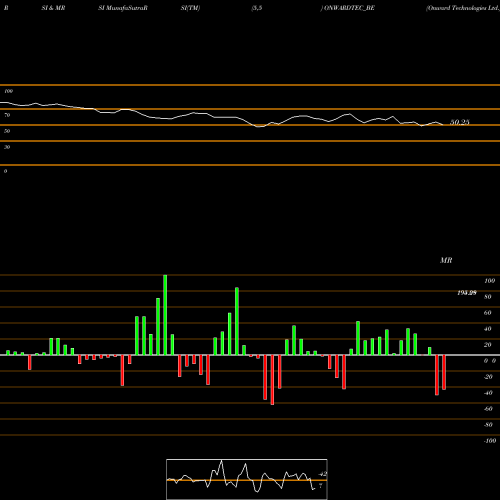Viewport: 500px width, 500px height.
Task: Click MR axis label -80
Action: tap(488, 425)
